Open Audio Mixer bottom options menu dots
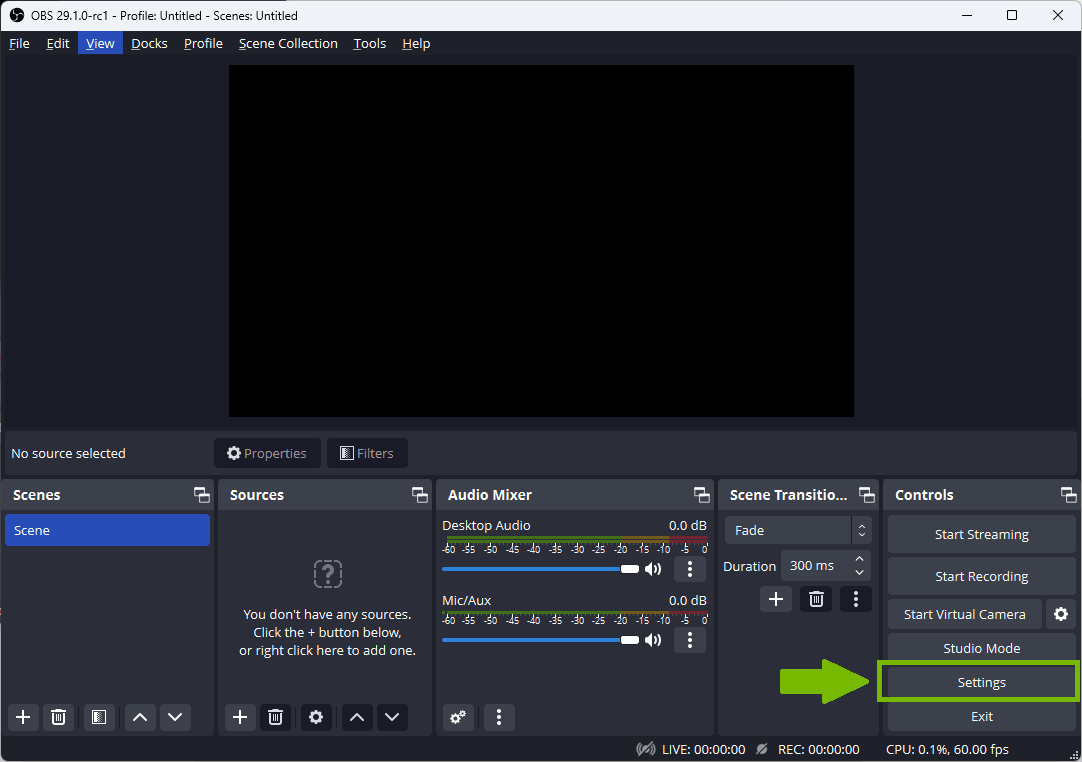Screen dimensions: 1082x762 [x=499, y=717]
